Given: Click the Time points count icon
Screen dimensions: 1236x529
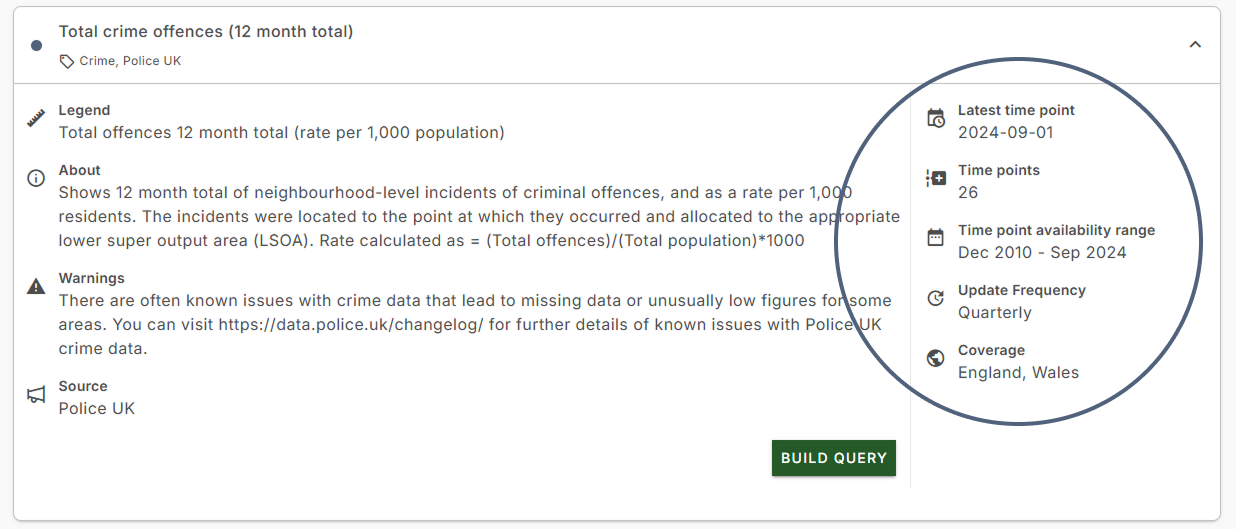Looking at the screenshot, I should [x=936, y=179].
